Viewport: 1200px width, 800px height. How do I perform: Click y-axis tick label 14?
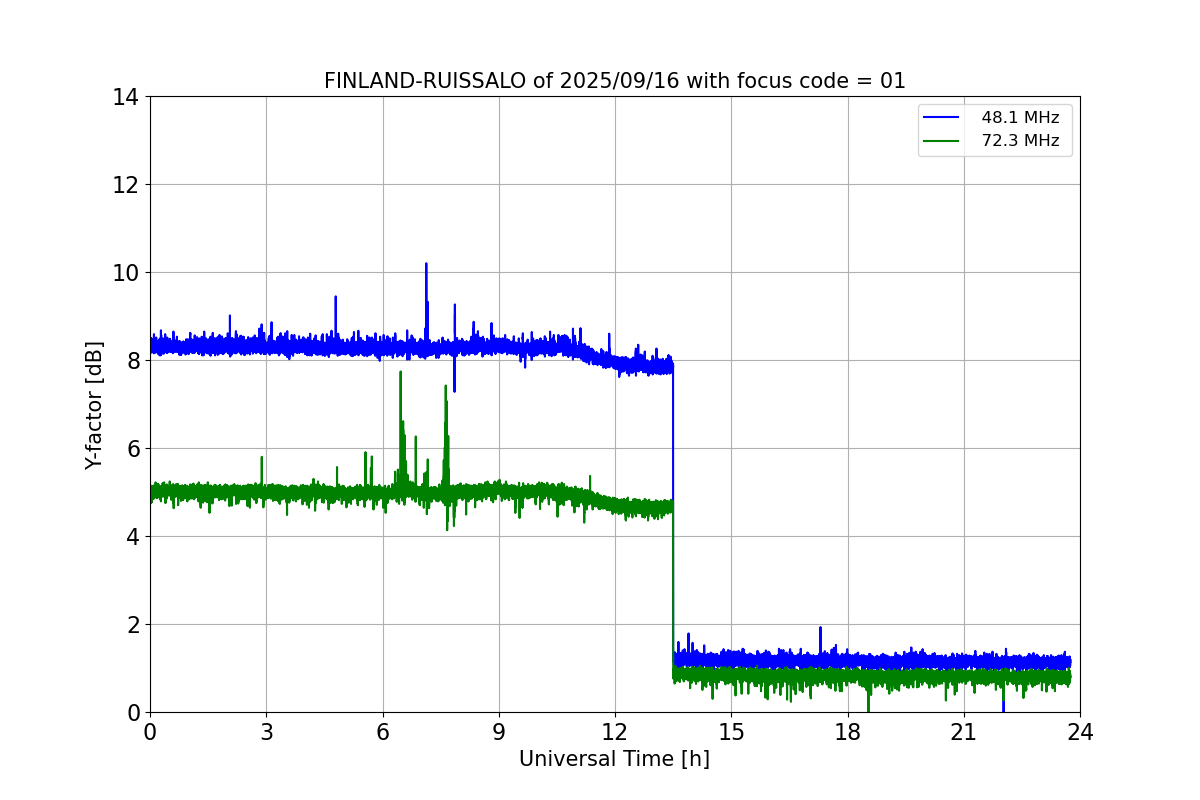(126, 97)
